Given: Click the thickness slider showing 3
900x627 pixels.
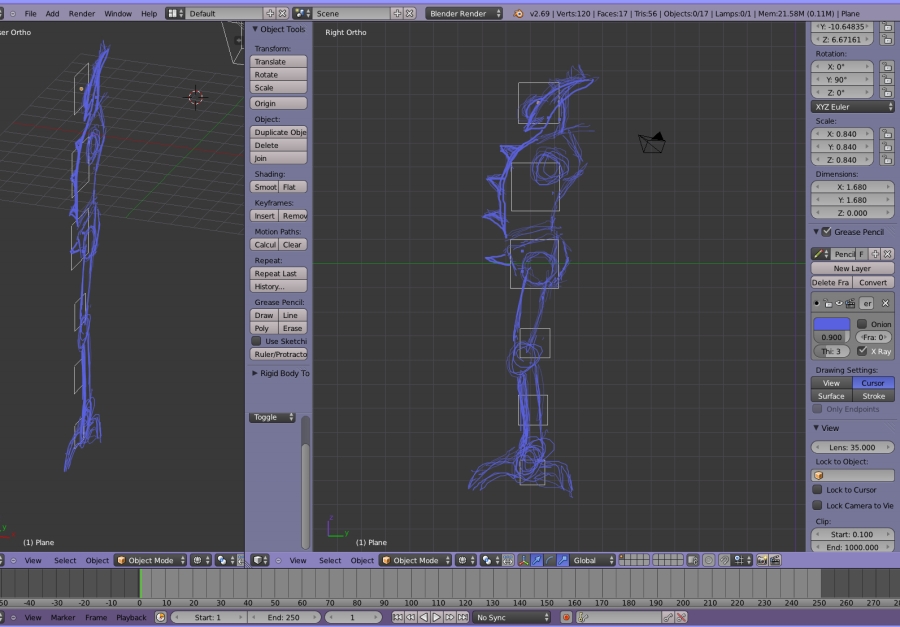Looking at the screenshot, I should click(x=831, y=351).
